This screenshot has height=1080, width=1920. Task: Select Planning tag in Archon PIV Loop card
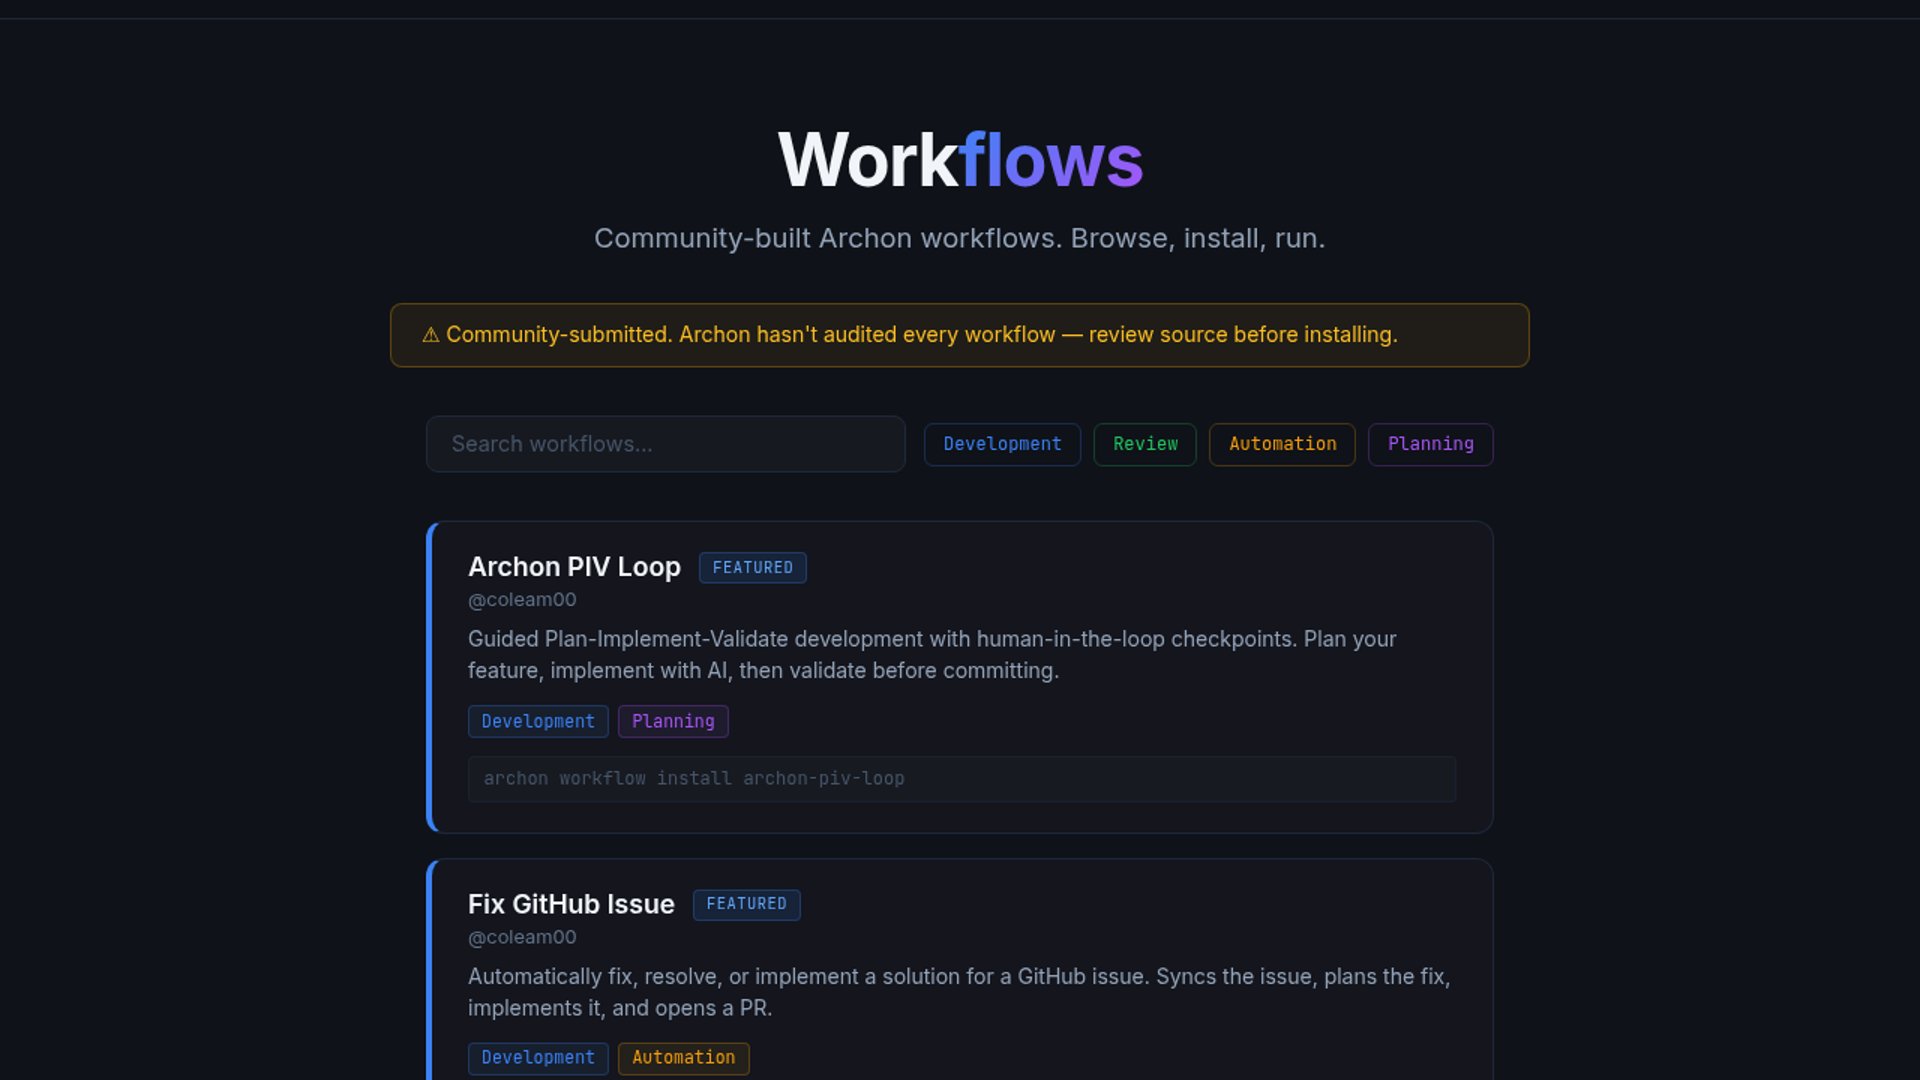click(673, 721)
